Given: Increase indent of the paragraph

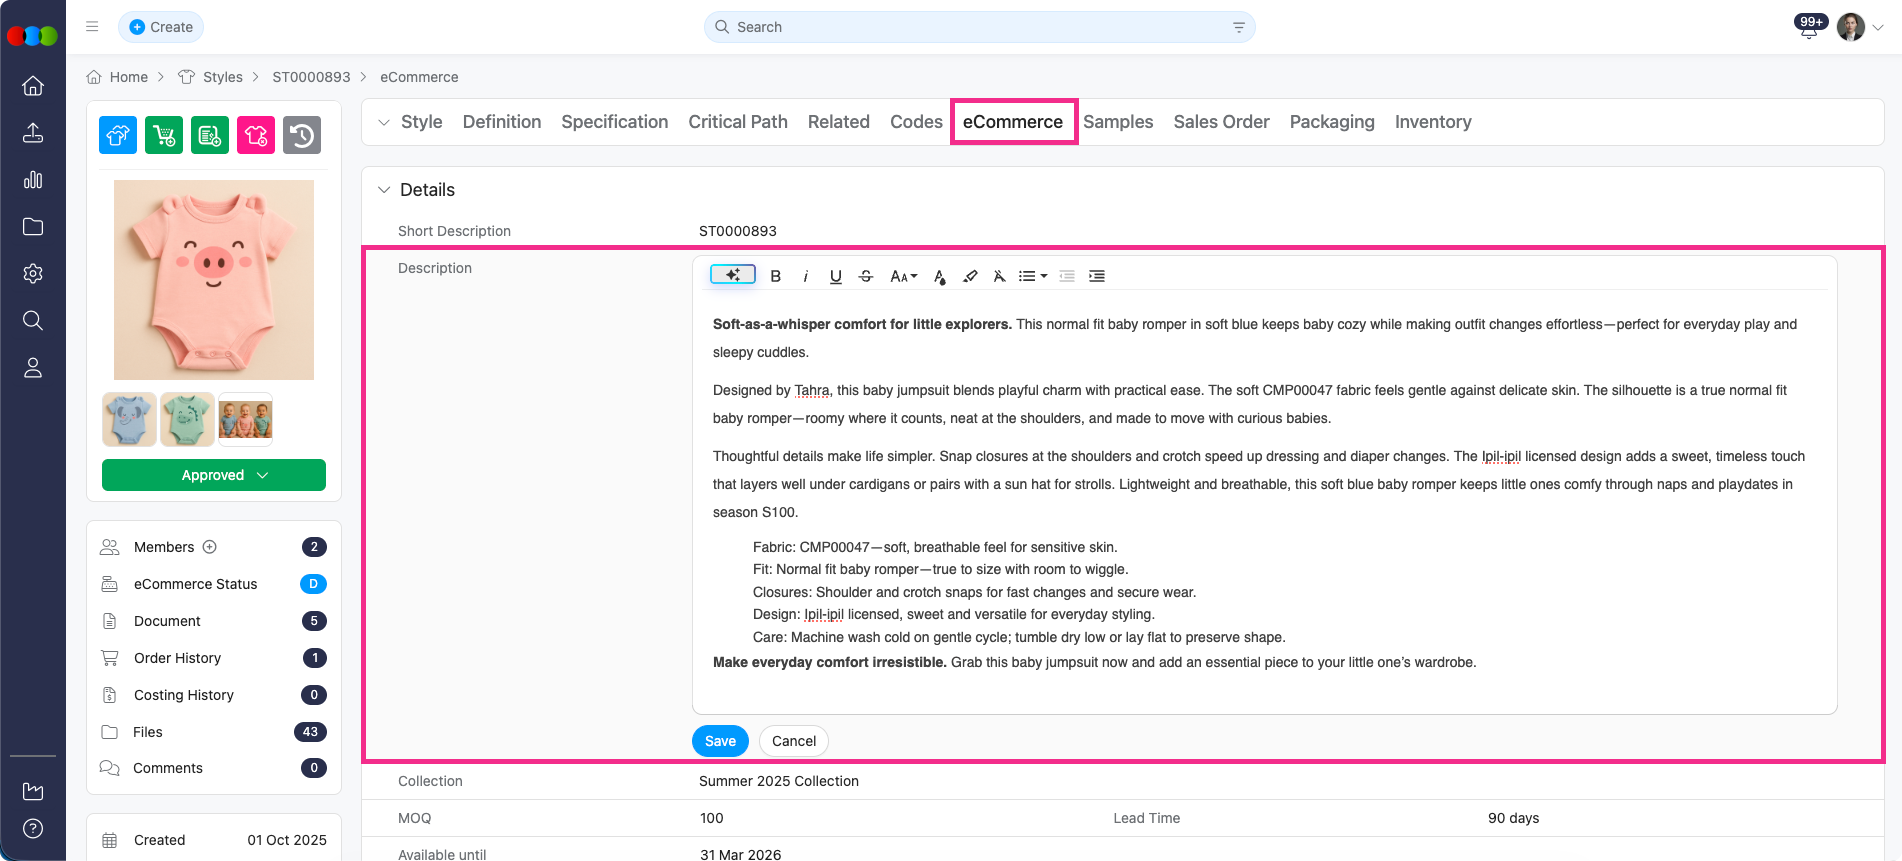Looking at the screenshot, I should coord(1097,276).
